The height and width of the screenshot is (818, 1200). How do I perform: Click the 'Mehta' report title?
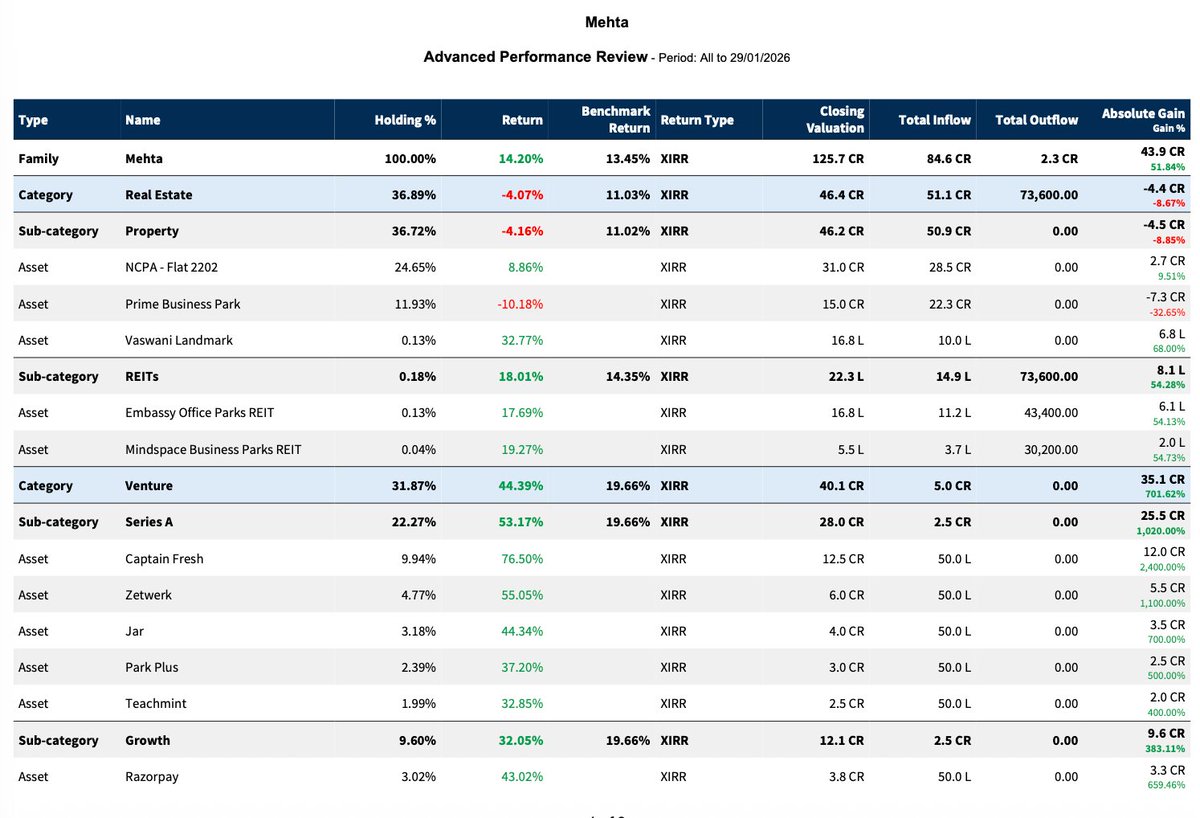click(606, 22)
